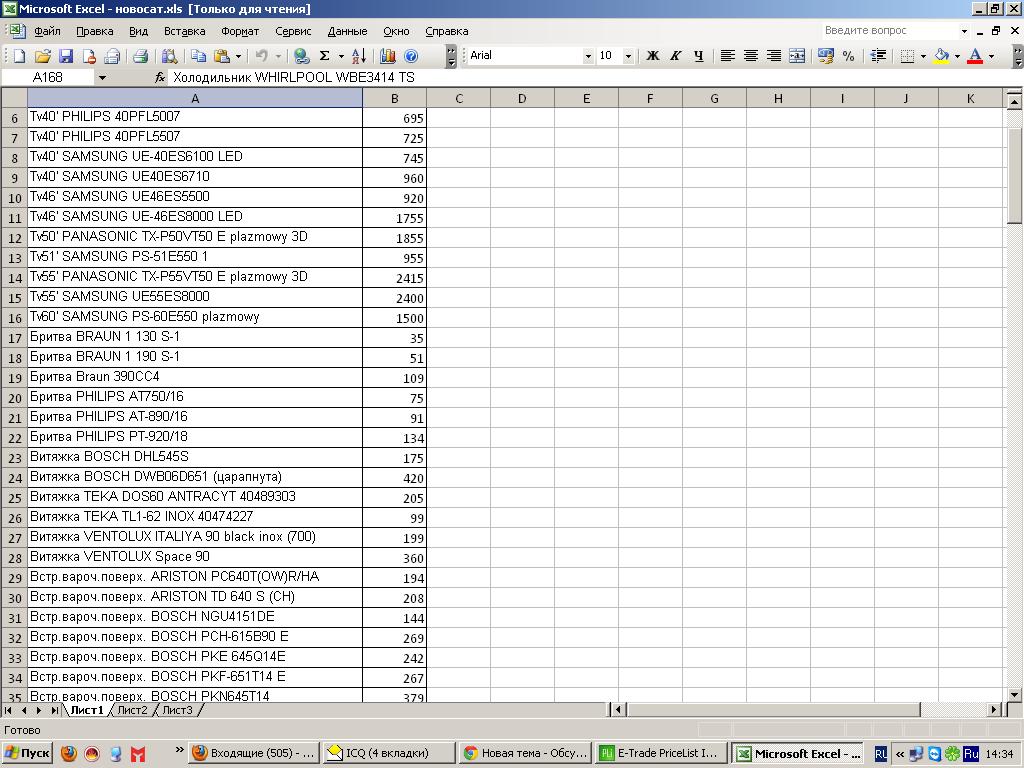Click in the Введите вопрос help box

889,31
